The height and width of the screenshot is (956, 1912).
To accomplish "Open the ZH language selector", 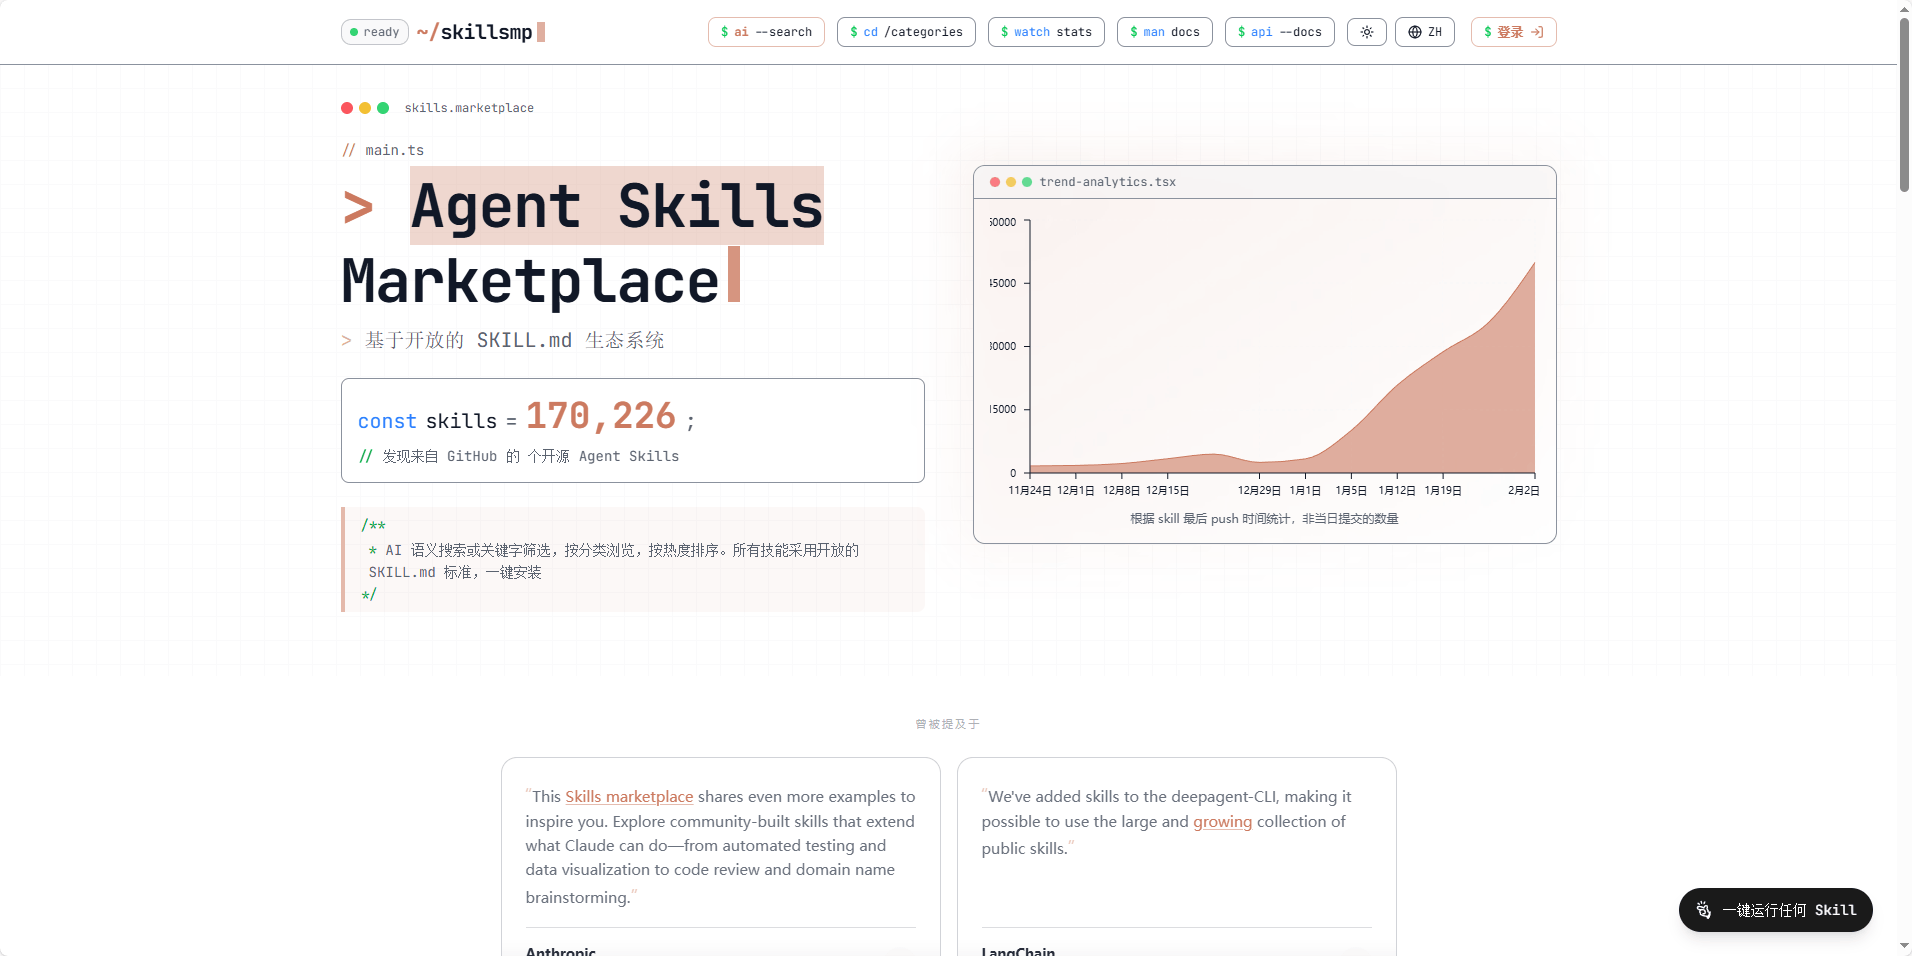I will [1424, 32].
